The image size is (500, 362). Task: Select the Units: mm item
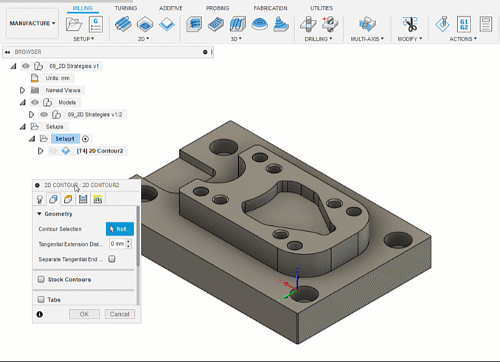click(x=58, y=78)
